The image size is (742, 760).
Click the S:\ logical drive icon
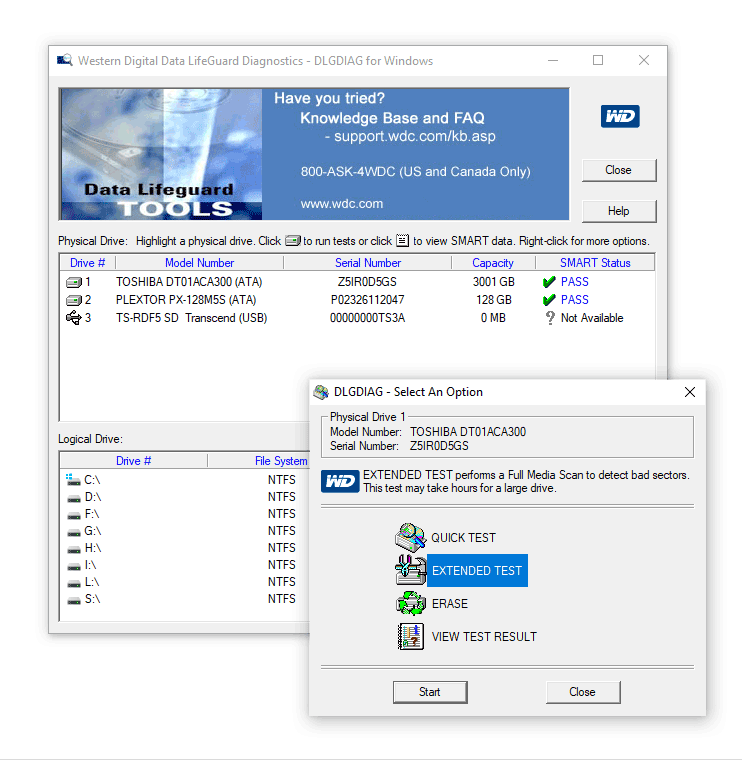tap(74, 600)
